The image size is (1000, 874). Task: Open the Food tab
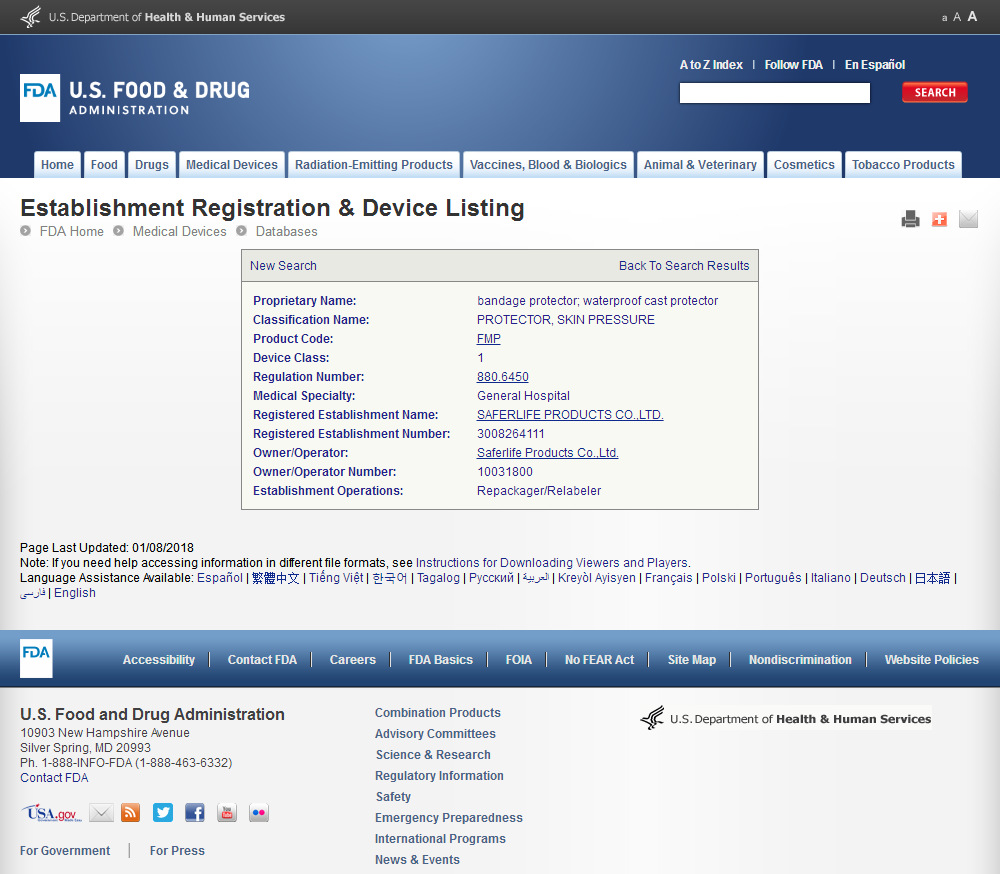click(104, 165)
